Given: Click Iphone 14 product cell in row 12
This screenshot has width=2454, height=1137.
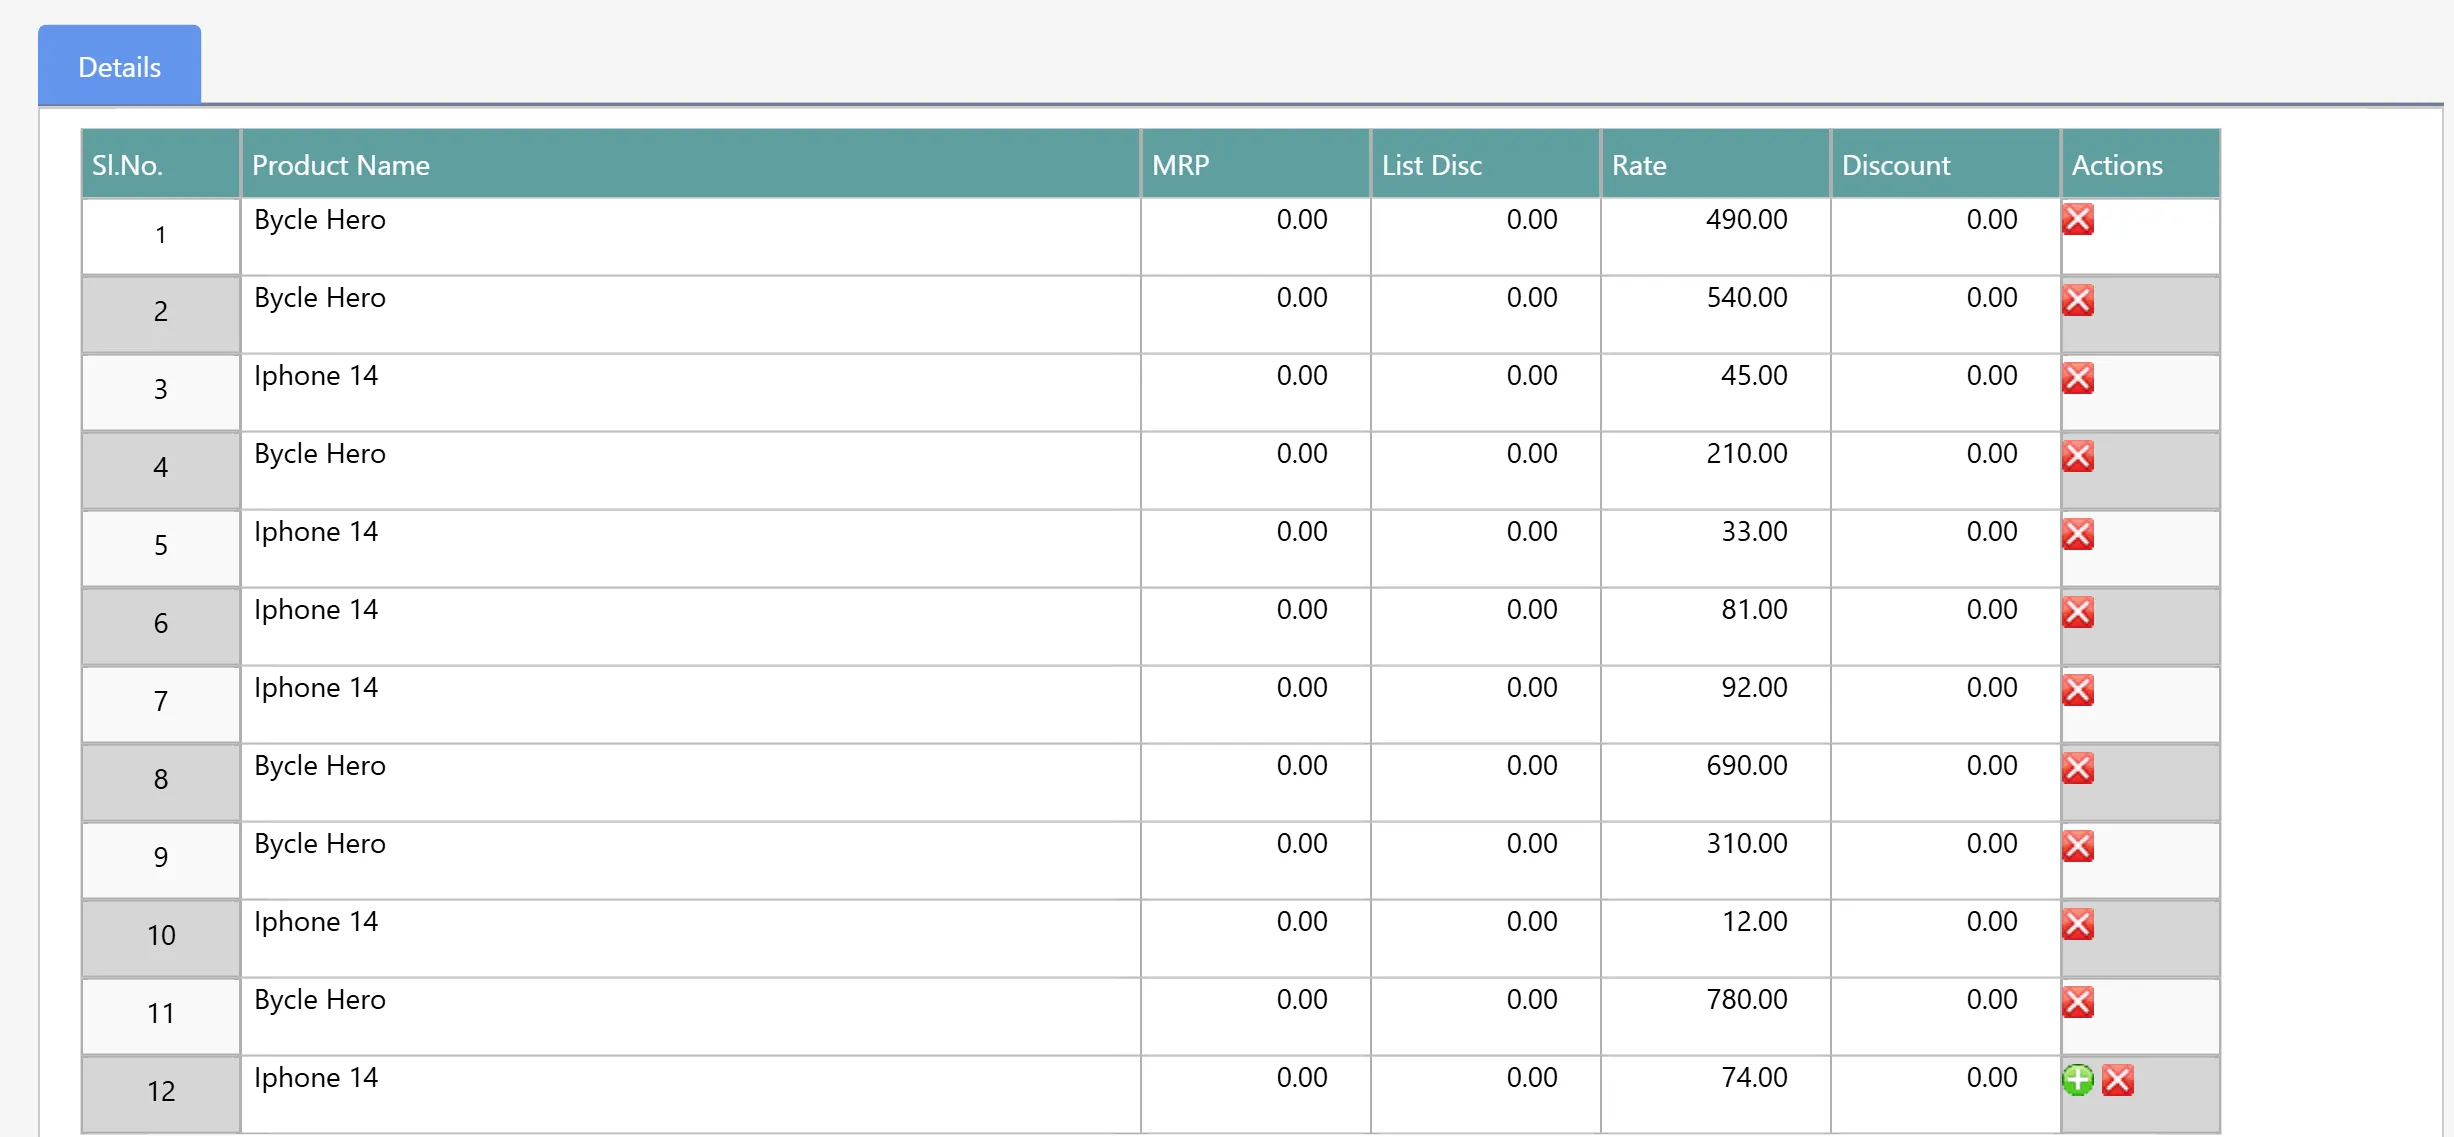Looking at the screenshot, I should 691,1095.
